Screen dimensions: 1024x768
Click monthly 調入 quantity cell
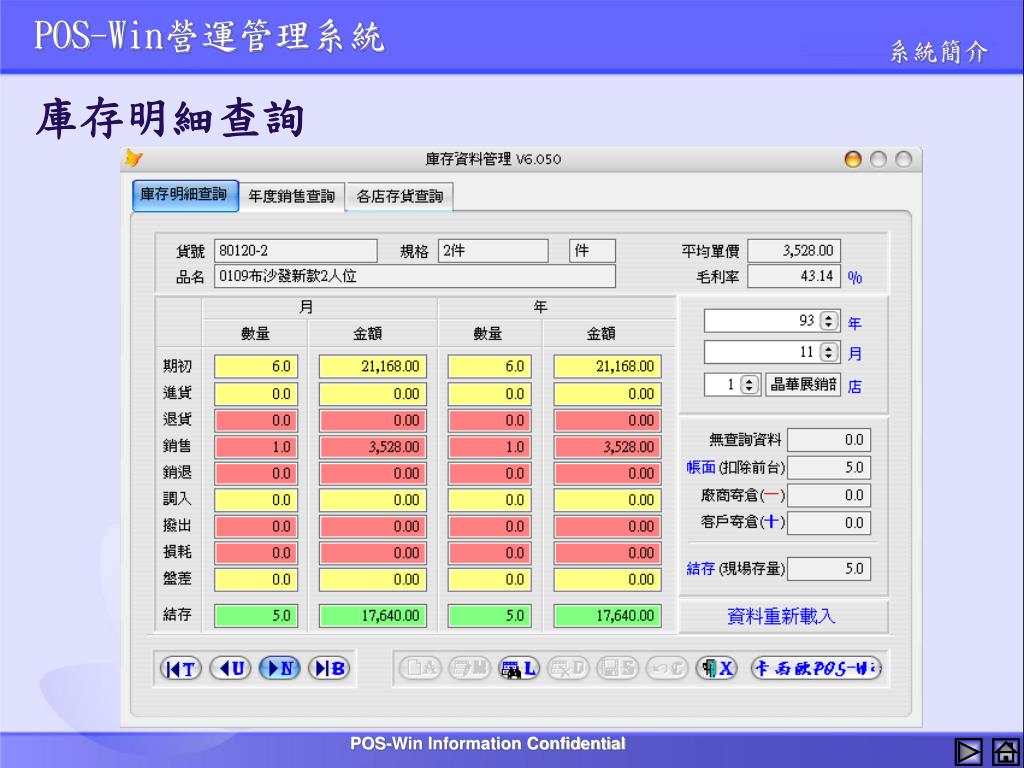[x=256, y=500]
